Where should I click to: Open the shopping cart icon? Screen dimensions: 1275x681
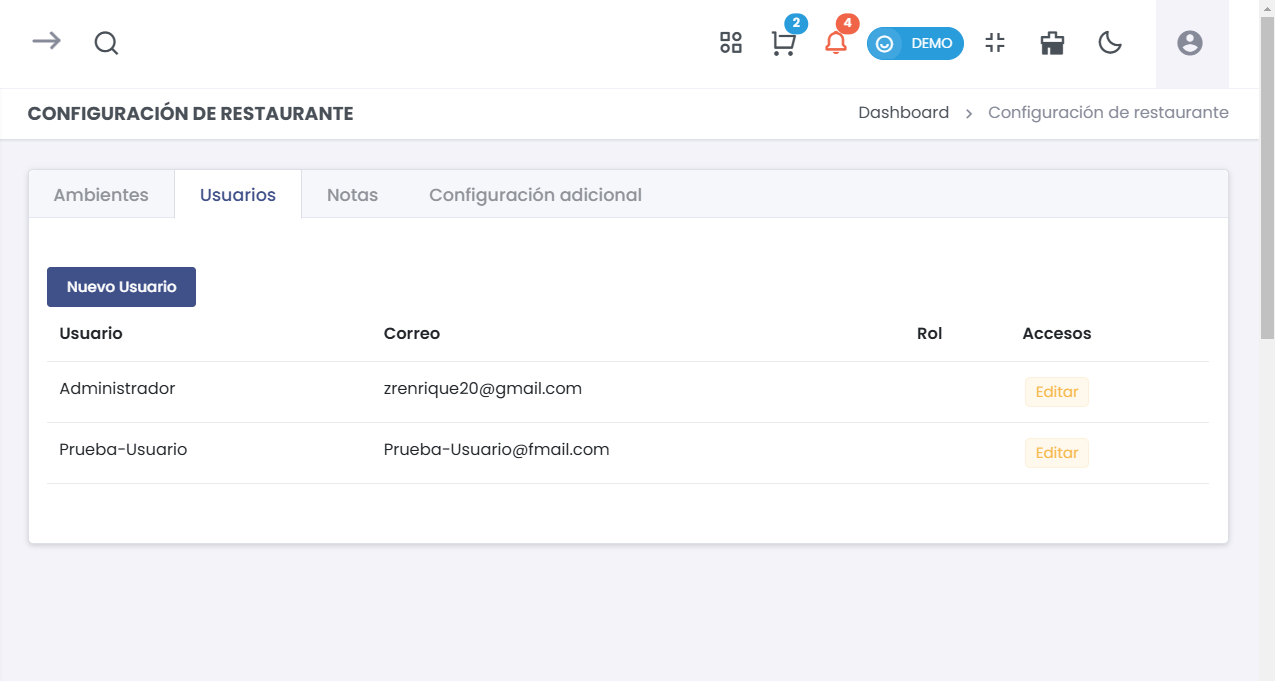tap(783, 44)
